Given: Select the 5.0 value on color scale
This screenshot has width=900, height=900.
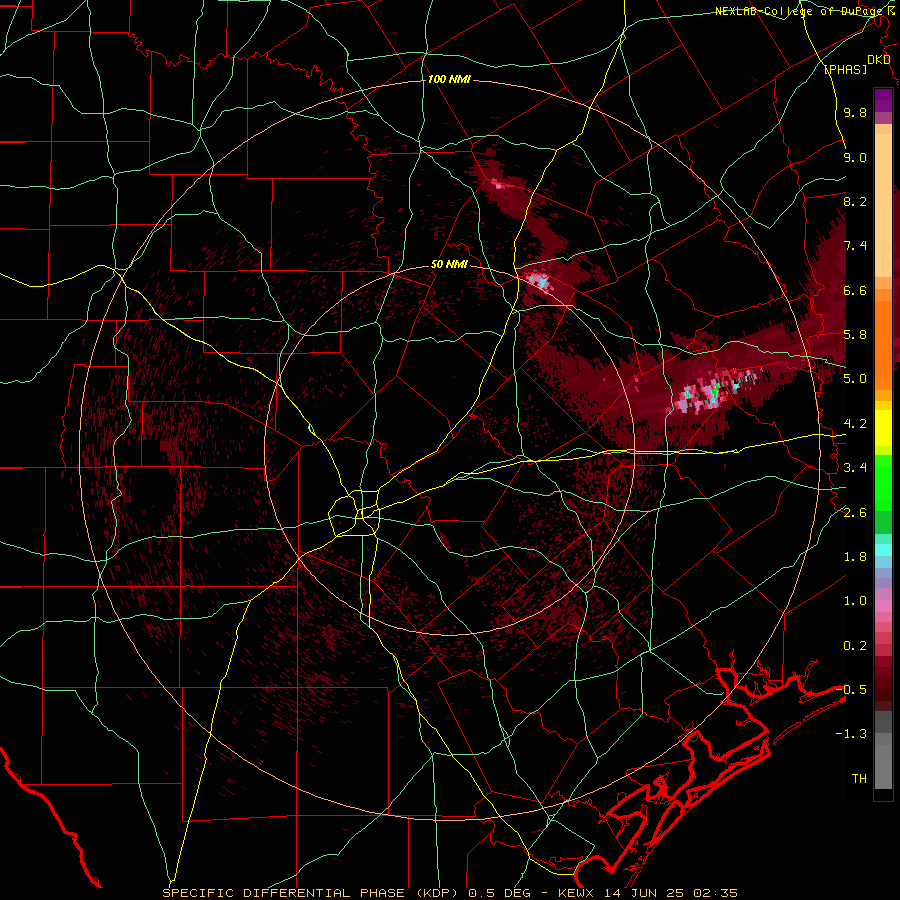Looking at the screenshot, I should 855,379.
